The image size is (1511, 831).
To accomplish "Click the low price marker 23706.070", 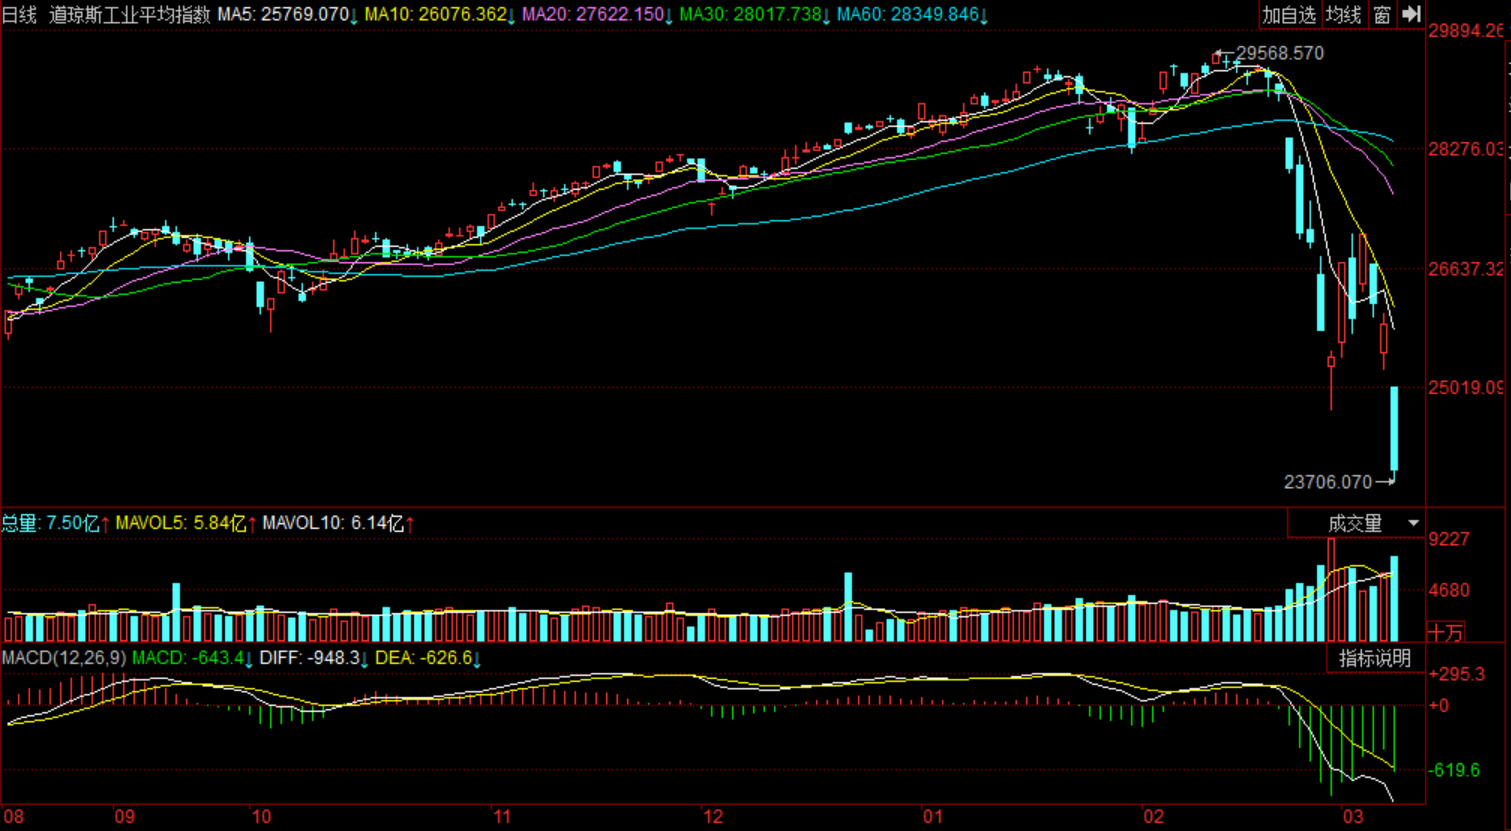I will click(1328, 482).
